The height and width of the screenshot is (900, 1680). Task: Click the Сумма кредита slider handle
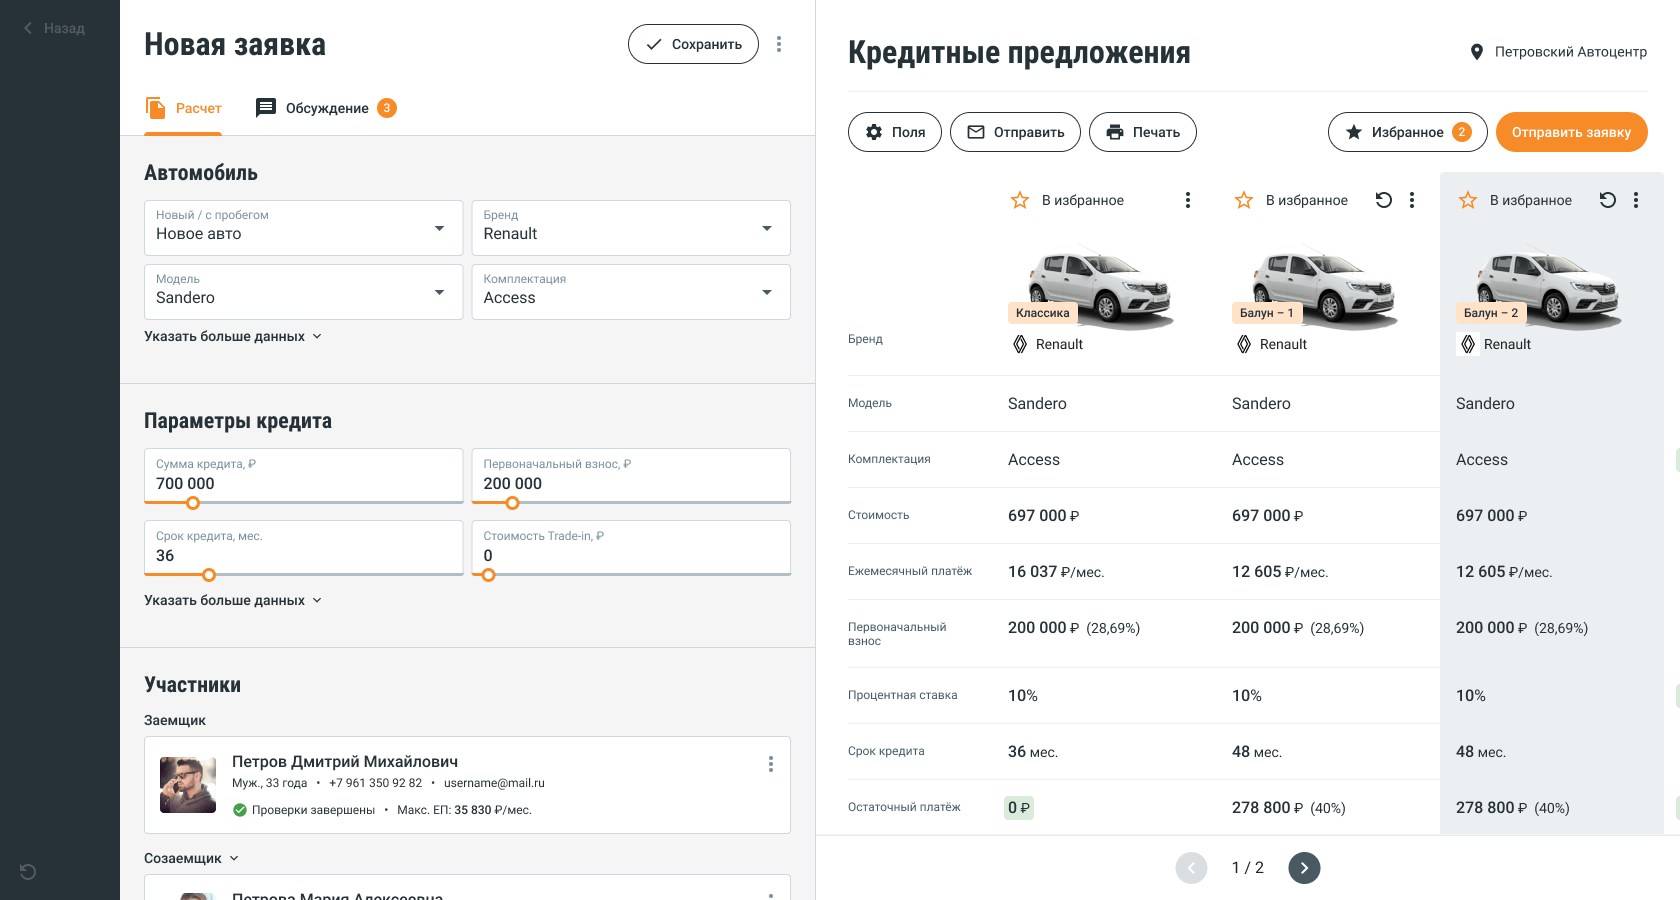pos(193,503)
